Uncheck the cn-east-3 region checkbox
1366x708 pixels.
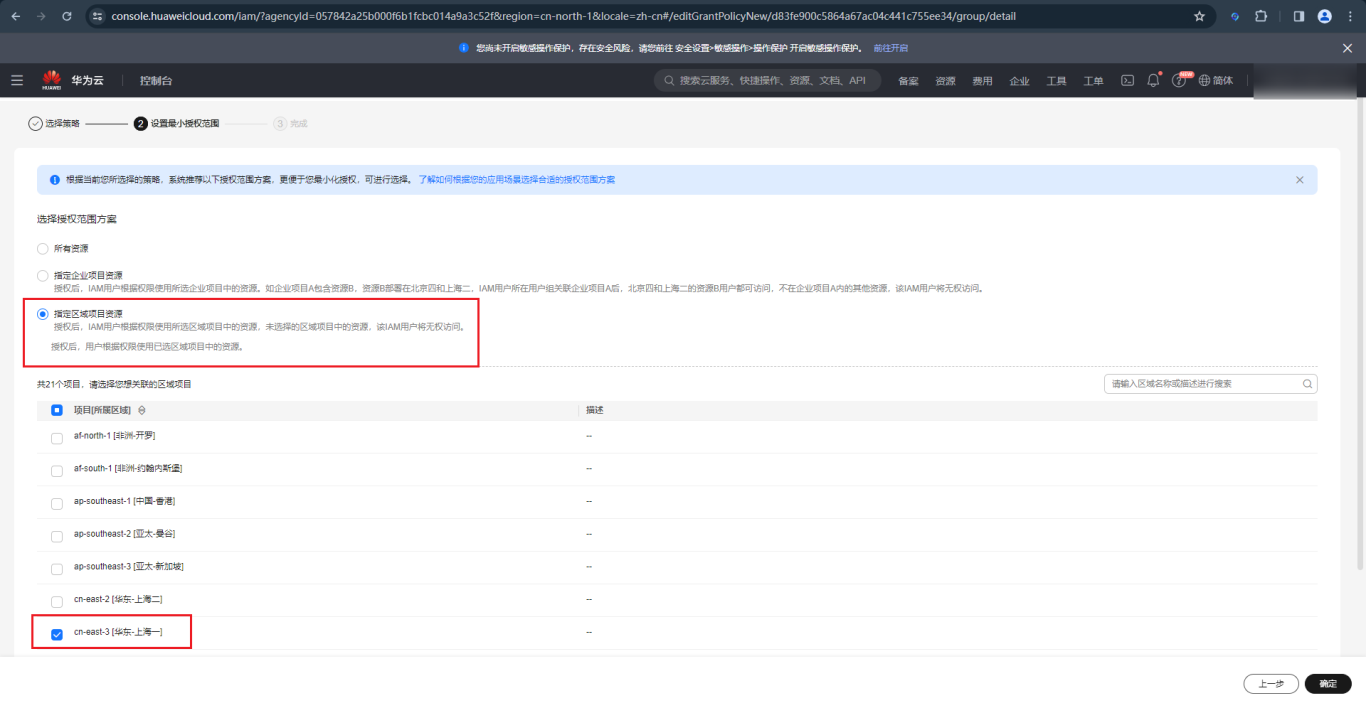coord(57,634)
